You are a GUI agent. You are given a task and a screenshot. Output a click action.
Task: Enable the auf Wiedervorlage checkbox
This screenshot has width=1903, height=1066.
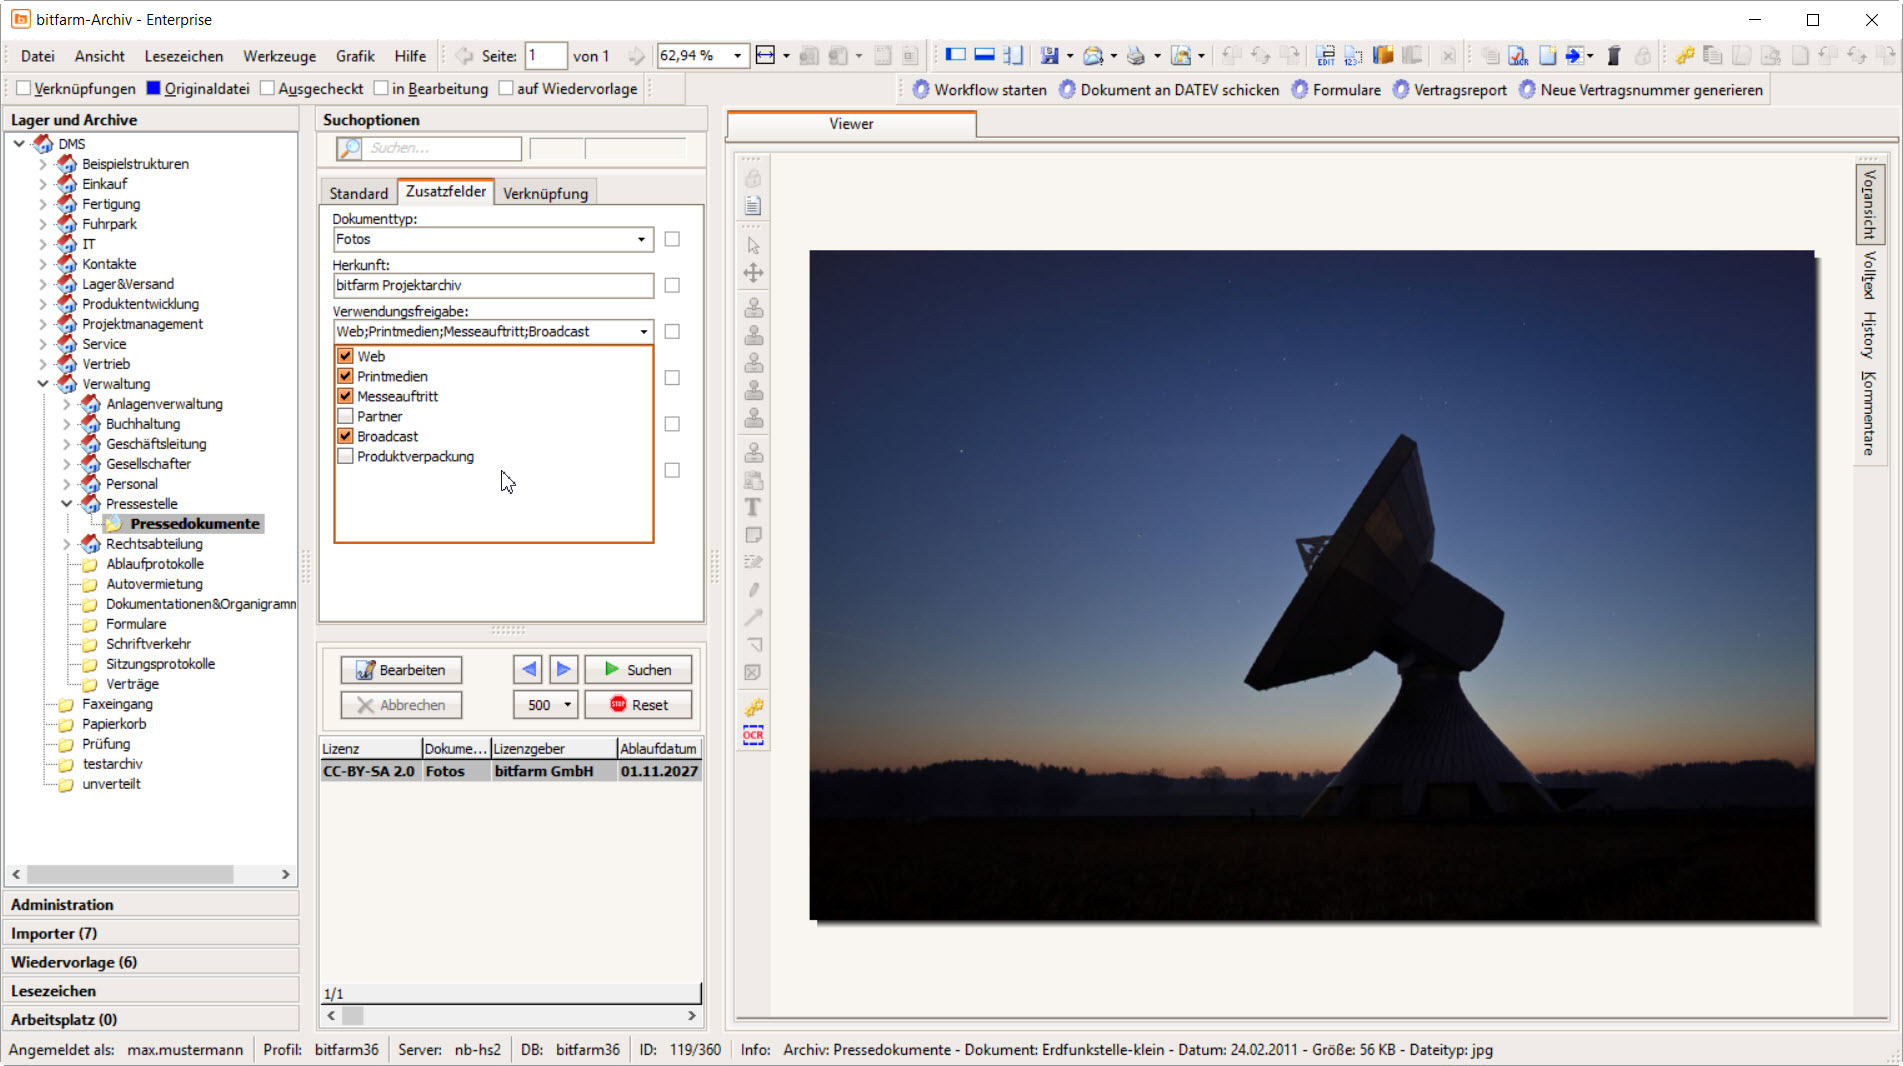(x=506, y=88)
